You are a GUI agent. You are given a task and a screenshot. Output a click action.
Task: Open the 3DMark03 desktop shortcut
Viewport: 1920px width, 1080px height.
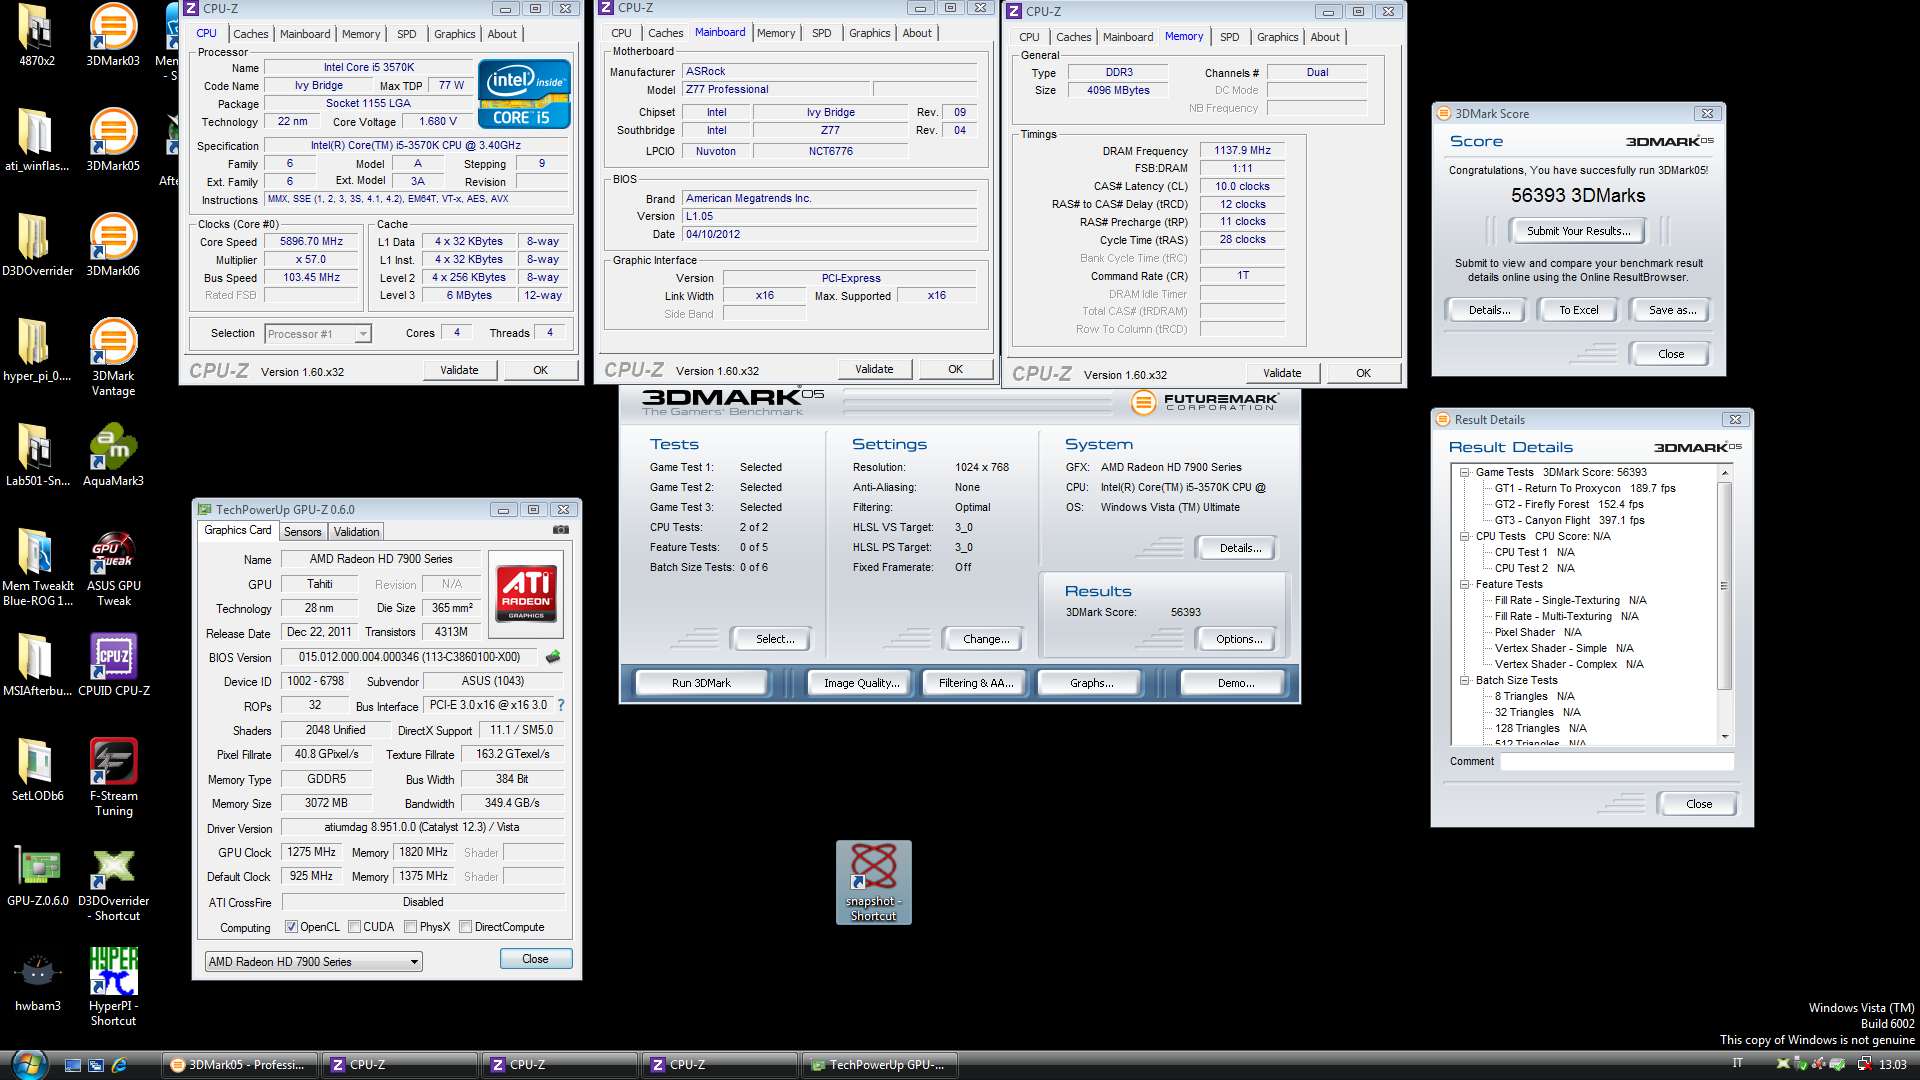click(113, 36)
